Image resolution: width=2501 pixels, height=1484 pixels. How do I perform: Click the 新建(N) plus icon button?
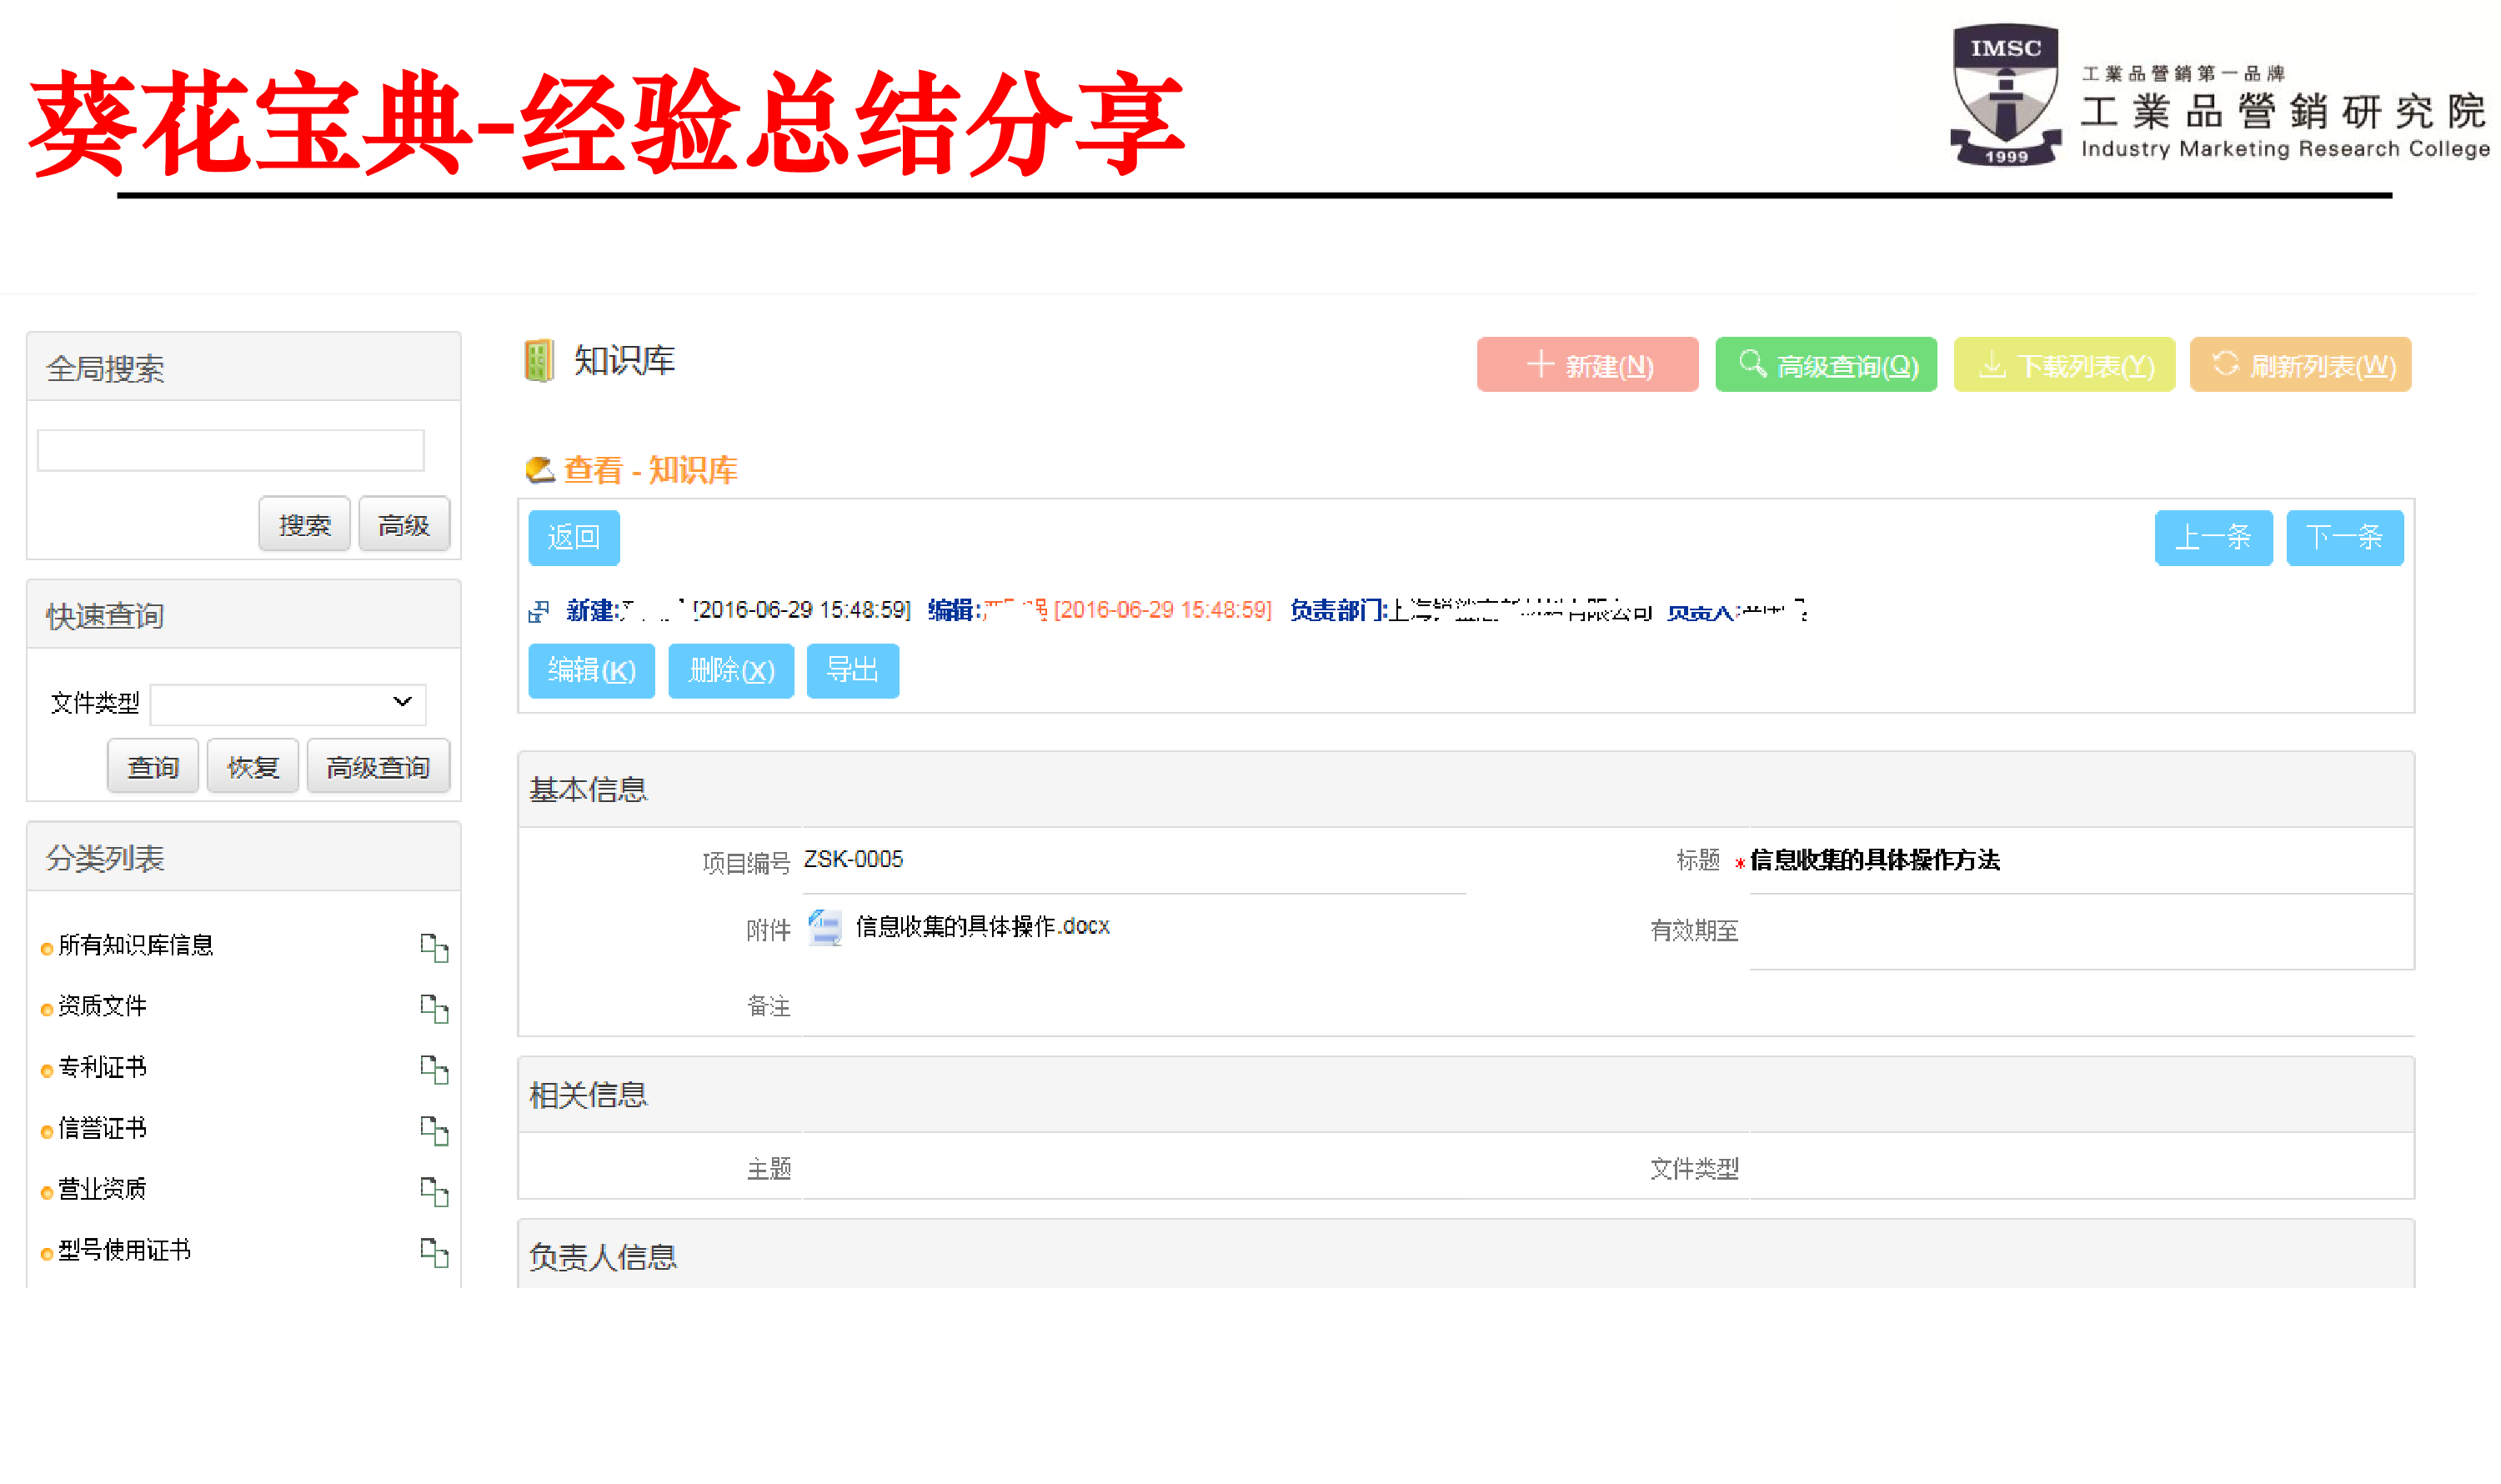1540,364
